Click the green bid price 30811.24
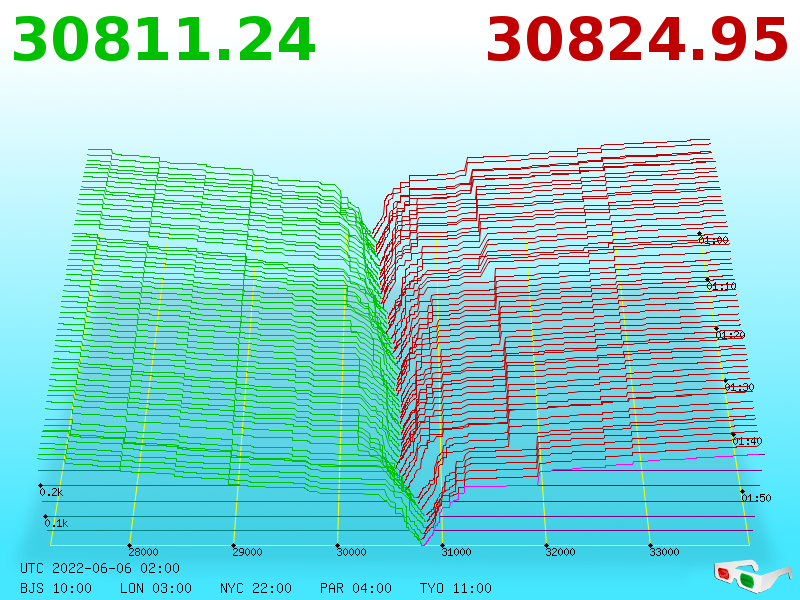This screenshot has width=800, height=600. click(x=164, y=40)
